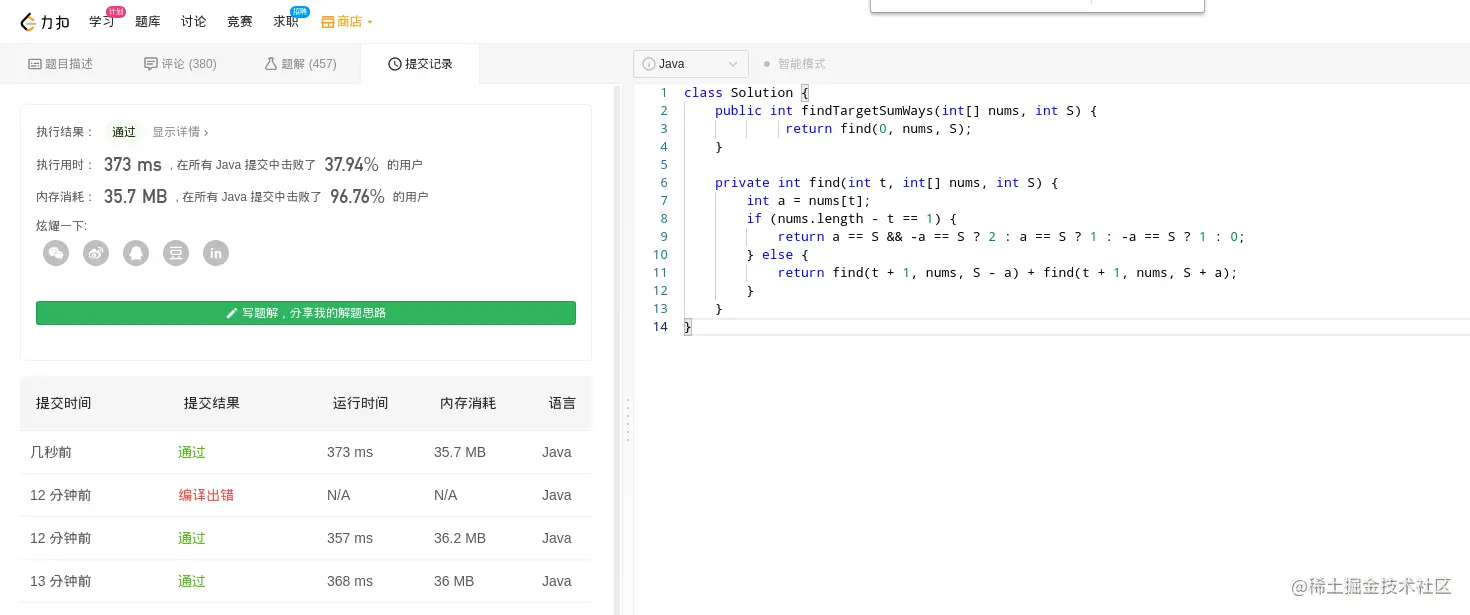Share result via LinkedIn icon
The width and height of the screenshot is (1470, 615).
coord(216,253)
